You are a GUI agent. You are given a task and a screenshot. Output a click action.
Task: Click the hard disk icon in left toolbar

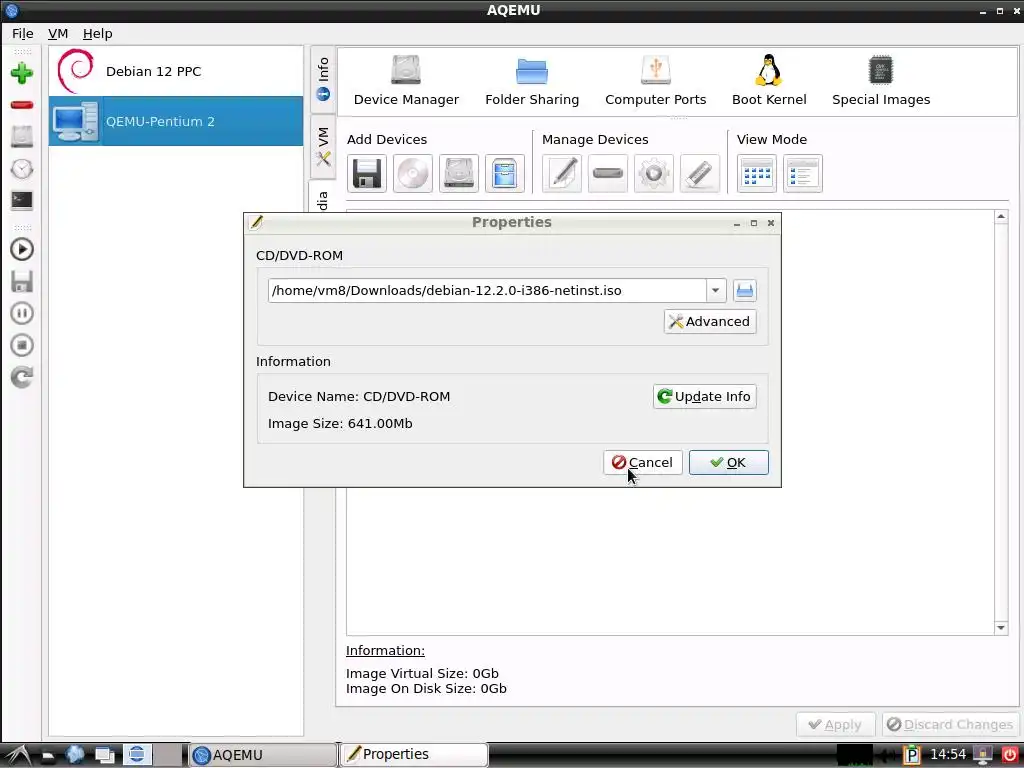click(22, 136)
